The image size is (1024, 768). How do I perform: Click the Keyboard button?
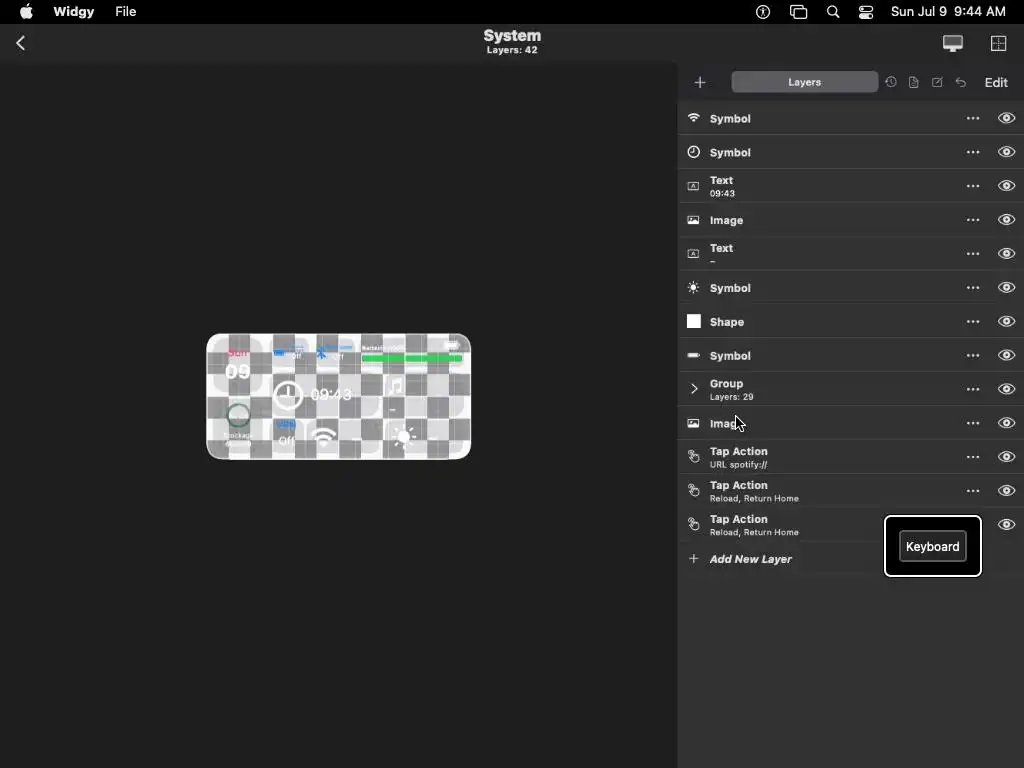[x=933, y=547]
